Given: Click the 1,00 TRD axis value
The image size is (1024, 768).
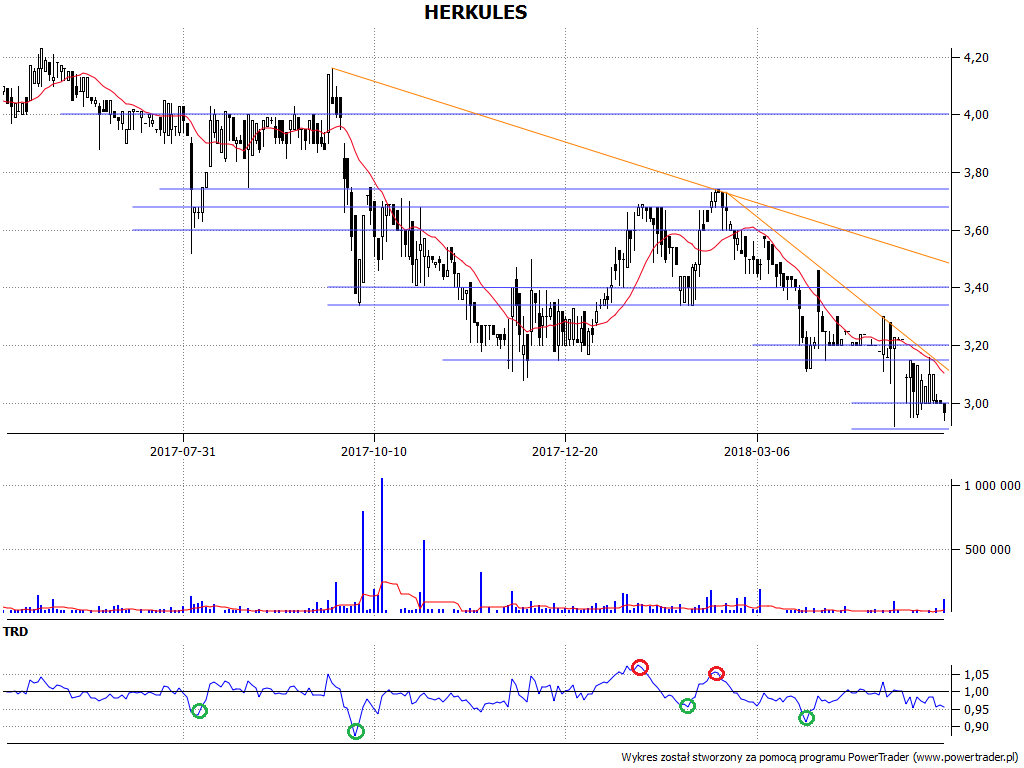Looking at the screenshot, I should 976,692.
